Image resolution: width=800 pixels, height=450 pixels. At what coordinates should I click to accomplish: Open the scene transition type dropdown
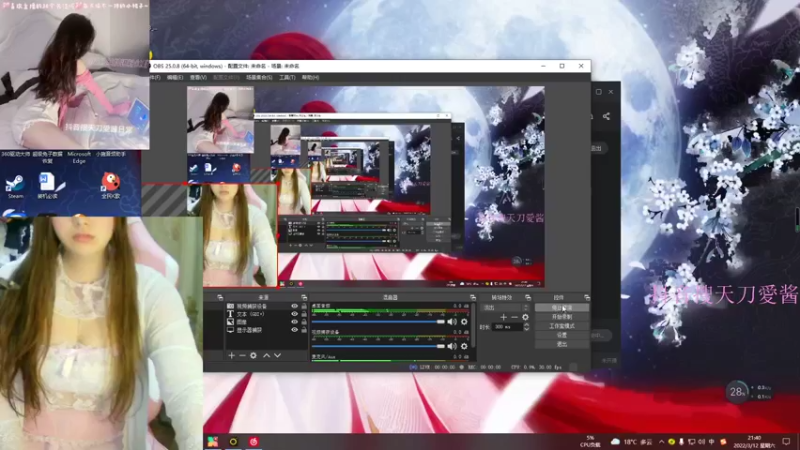coord(506,308)
